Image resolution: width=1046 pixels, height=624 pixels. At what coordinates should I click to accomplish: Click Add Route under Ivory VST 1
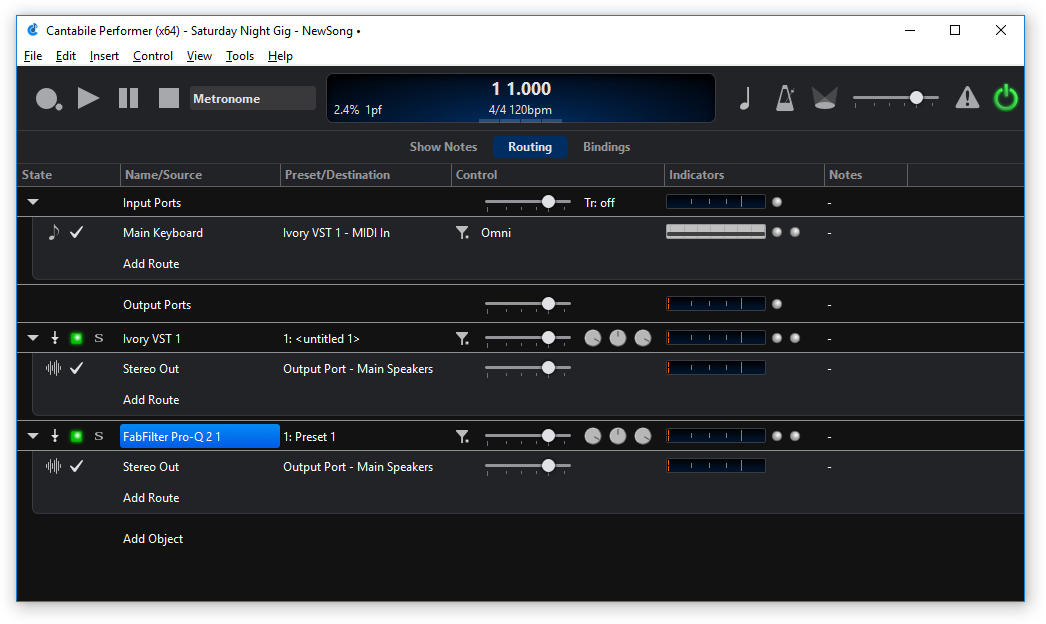pos(151,400)
